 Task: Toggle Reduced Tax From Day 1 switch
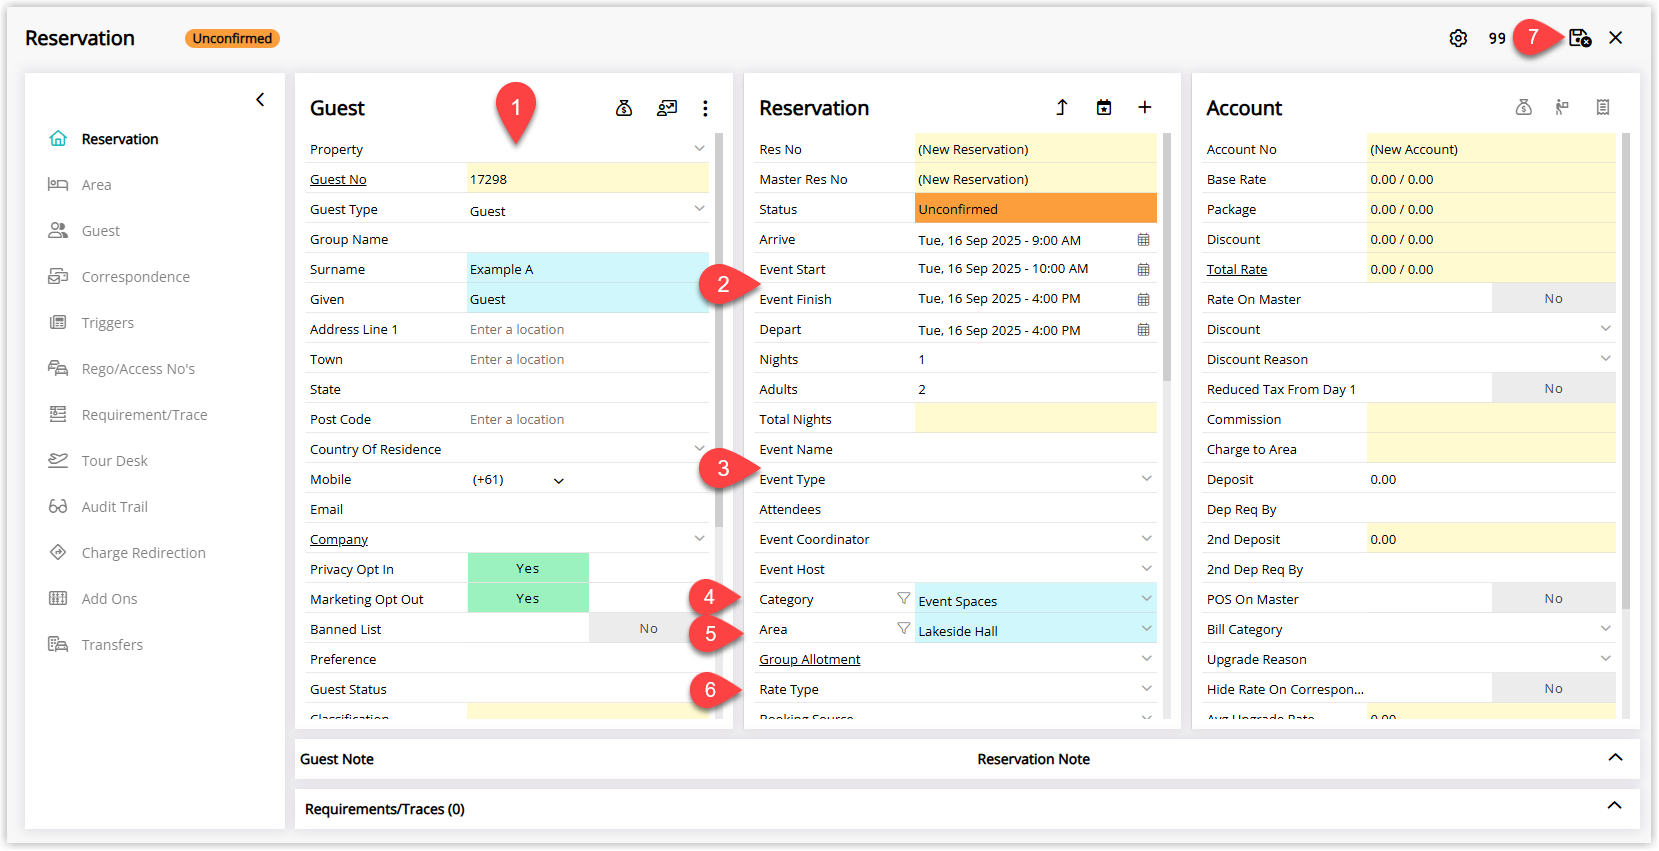click(x=1553, y=388)
